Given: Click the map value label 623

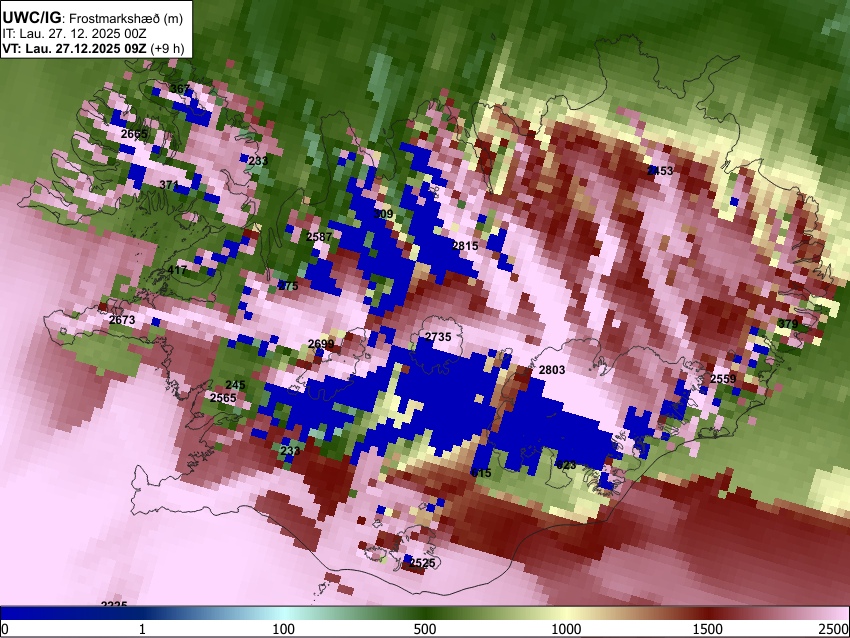Looking at the screenshot, I should [566, 465].
